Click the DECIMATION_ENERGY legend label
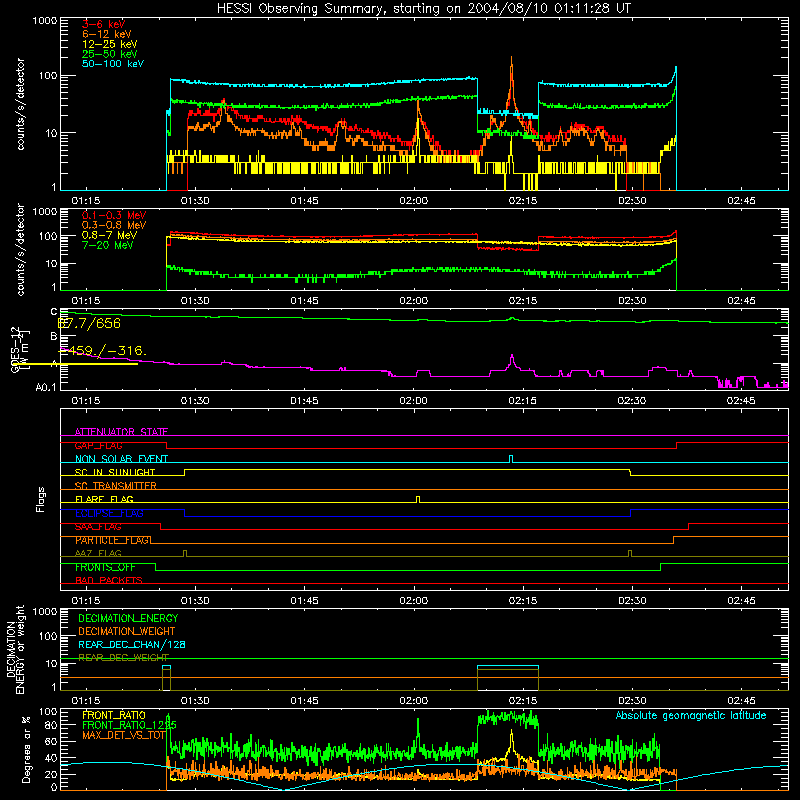The height and width of the screenshot is (800, 800). coord(128,618)
